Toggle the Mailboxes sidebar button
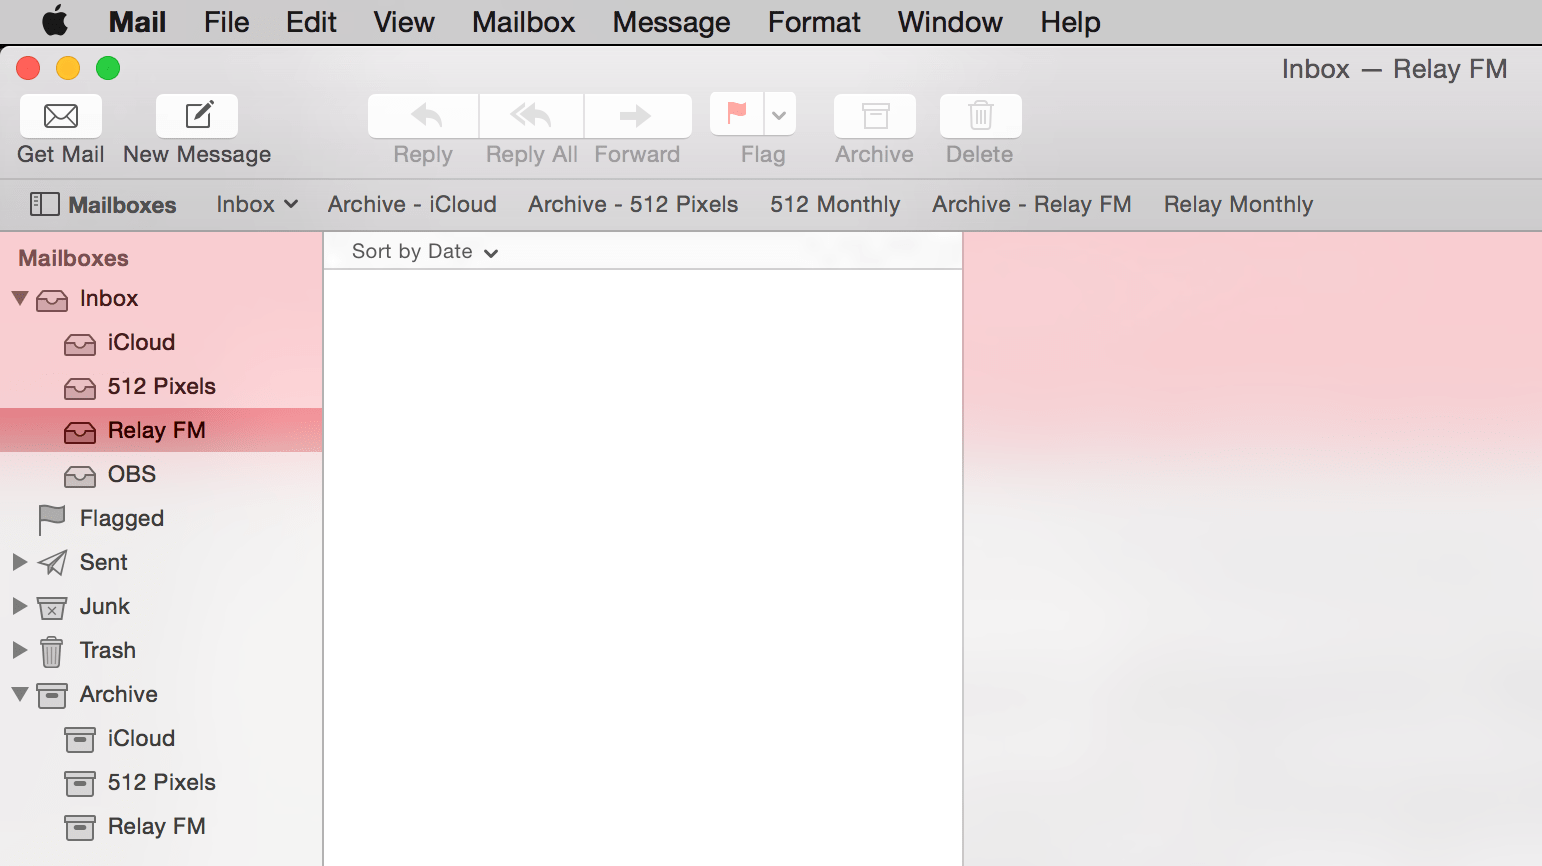This screenshot has height=866, width=1542. coord(103,205)
